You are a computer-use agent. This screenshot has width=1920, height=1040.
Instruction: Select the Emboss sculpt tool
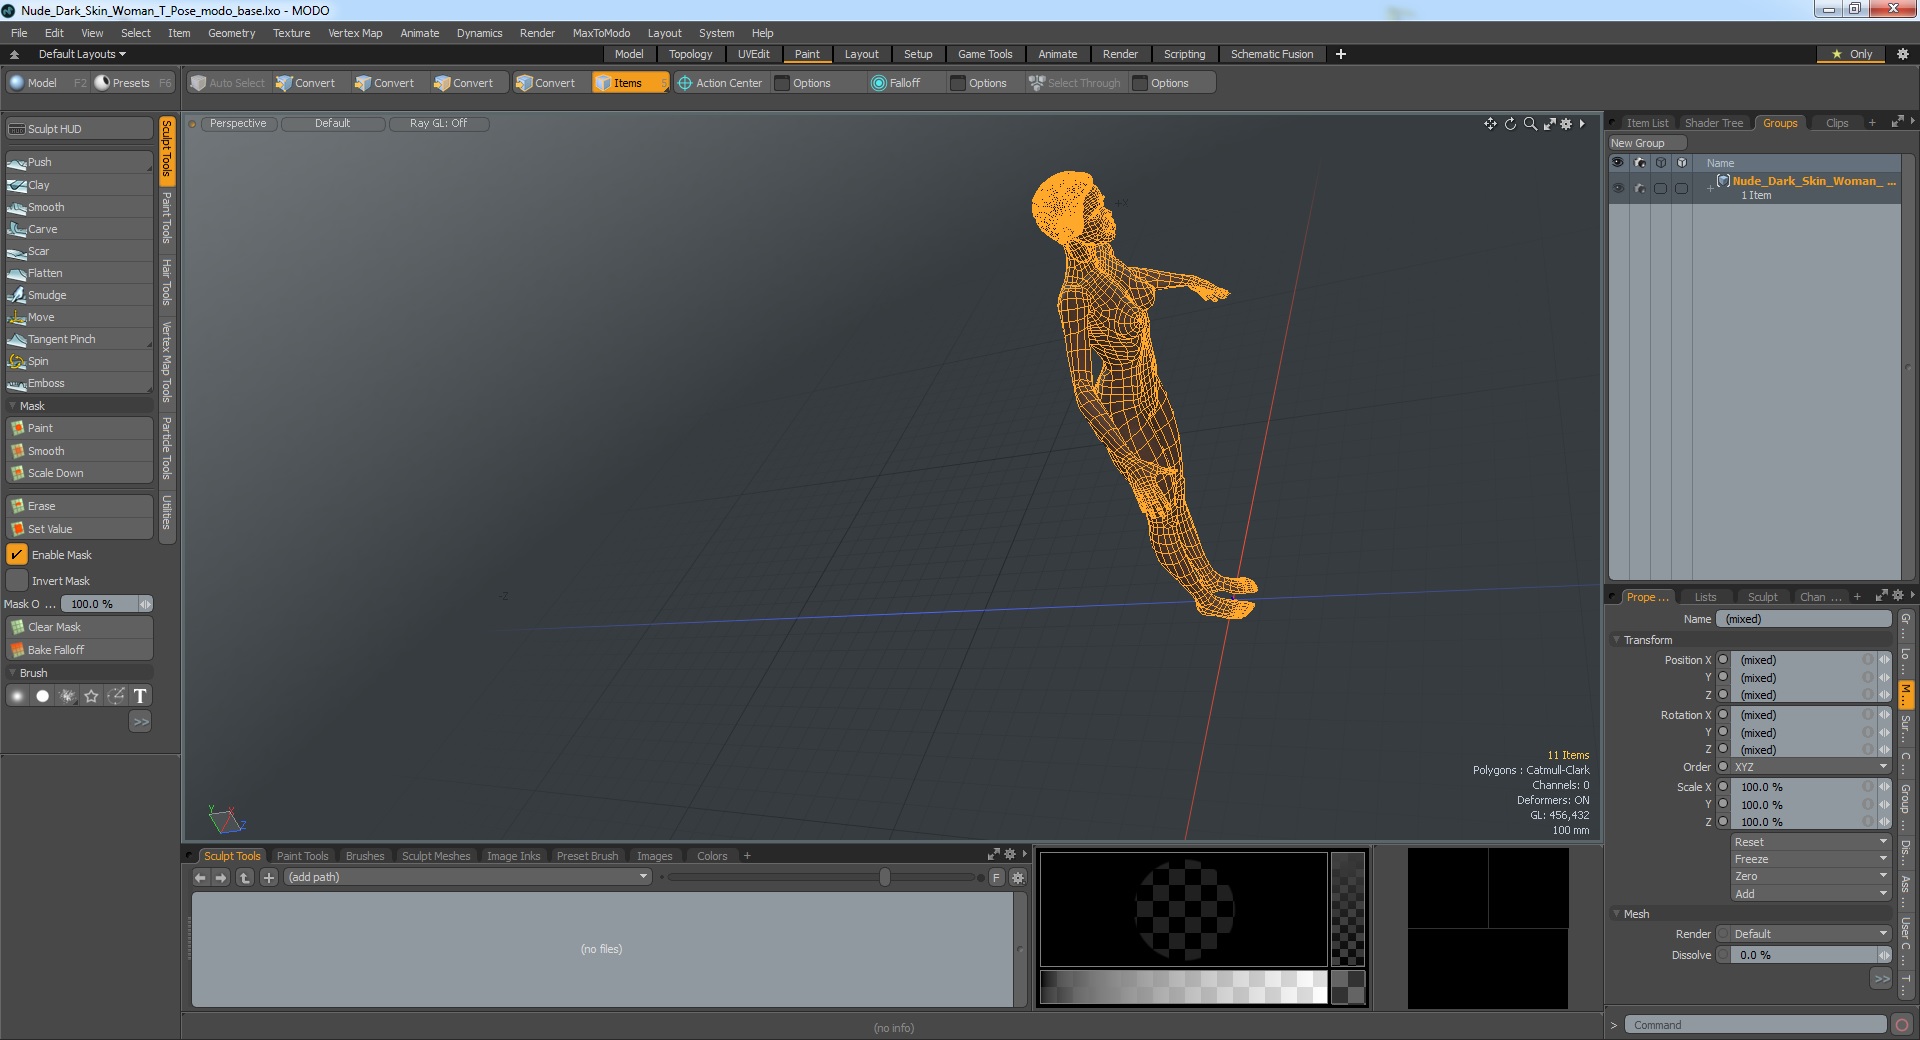pos(79,383)
